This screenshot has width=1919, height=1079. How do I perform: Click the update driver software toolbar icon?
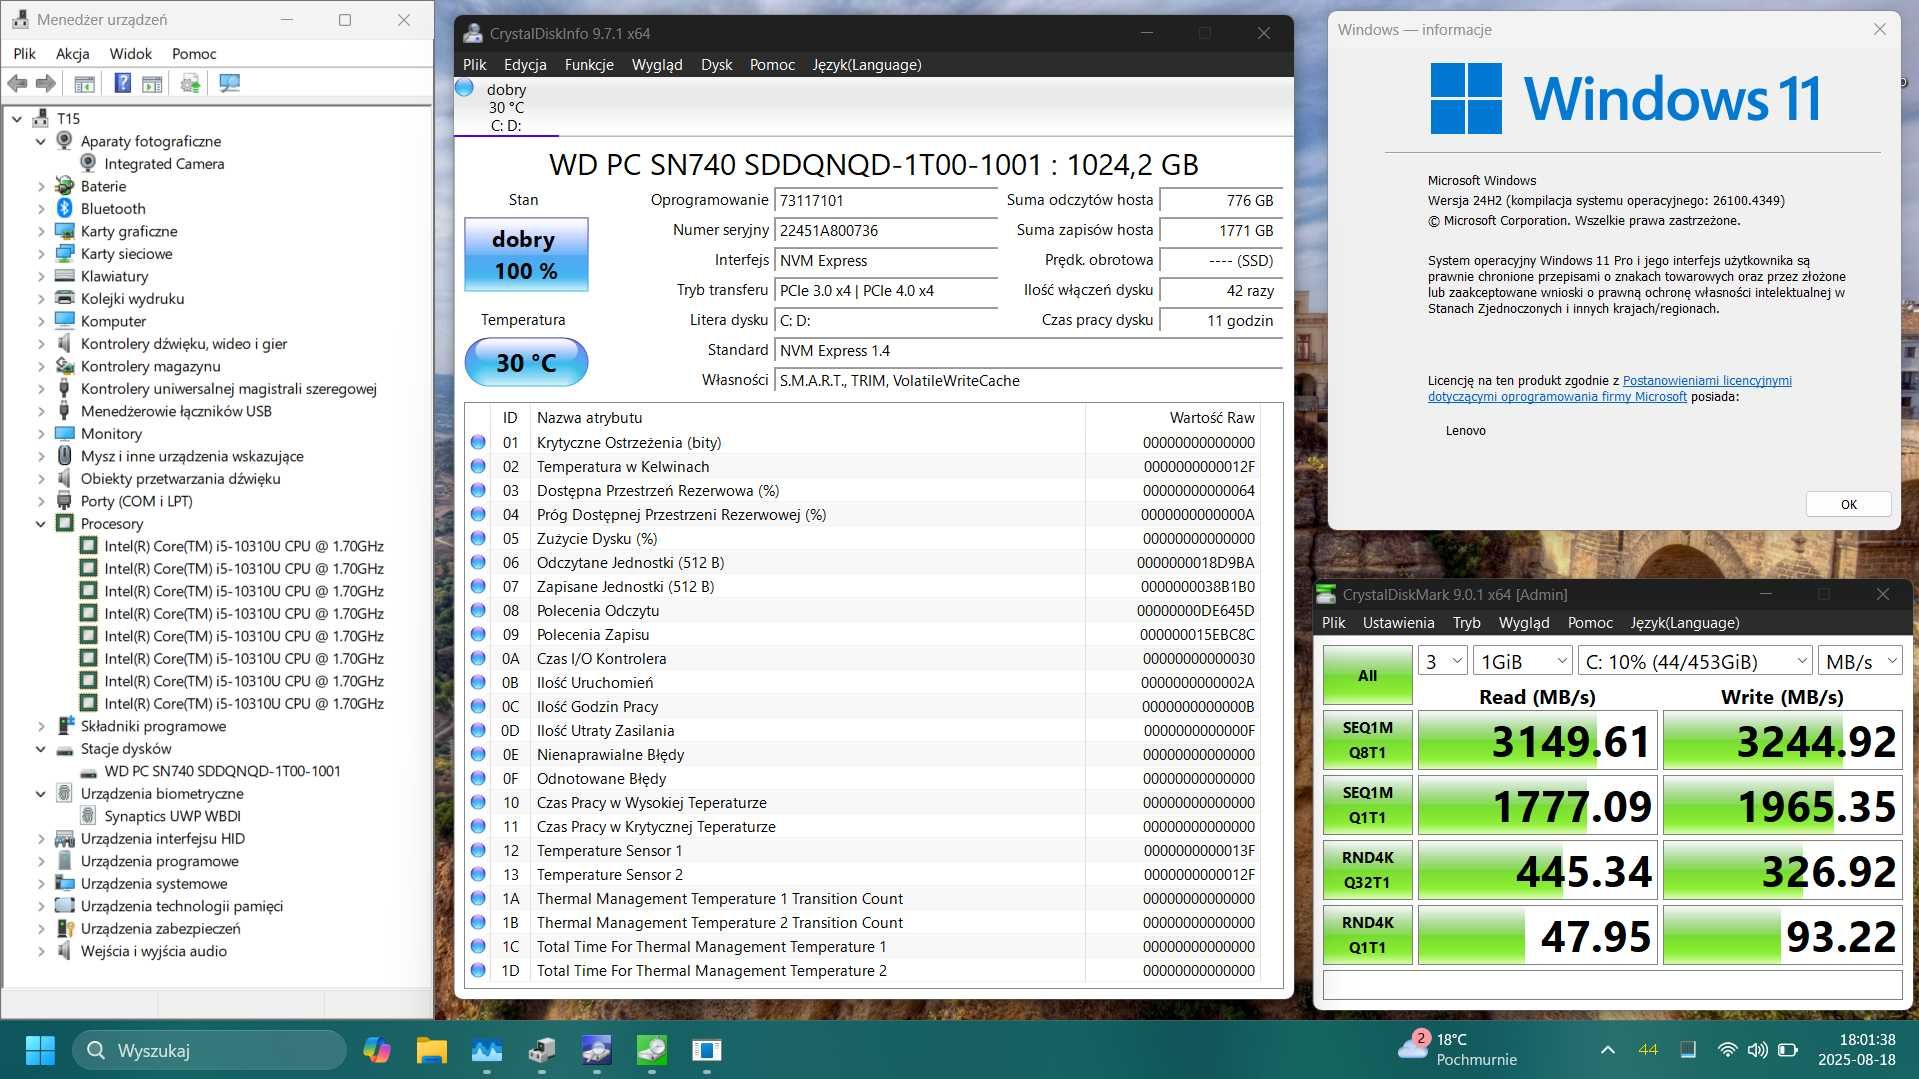190,83
